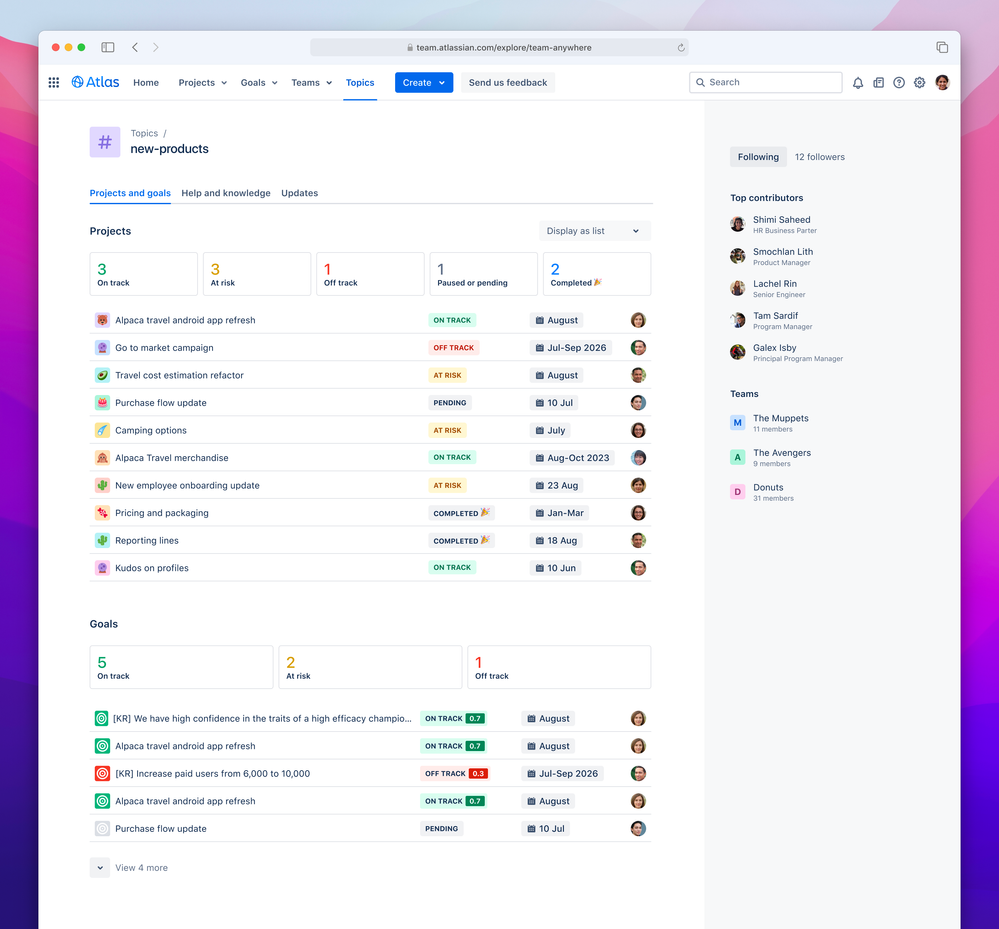Select Topics in the navigation bar
Viewport: 999px width, 929px height.
[360, 83]
